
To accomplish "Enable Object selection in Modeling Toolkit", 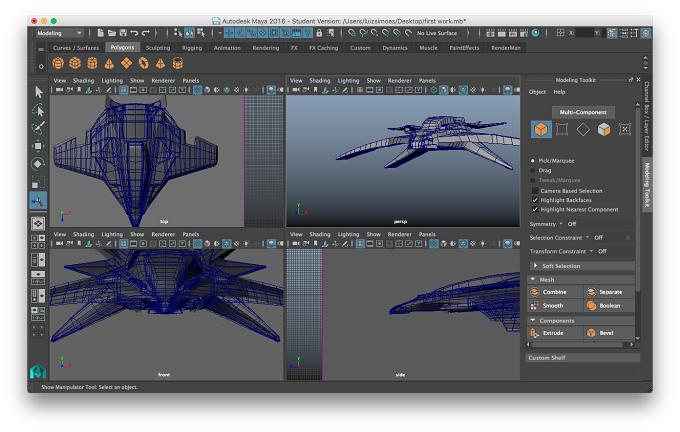I will click(541, 129).
